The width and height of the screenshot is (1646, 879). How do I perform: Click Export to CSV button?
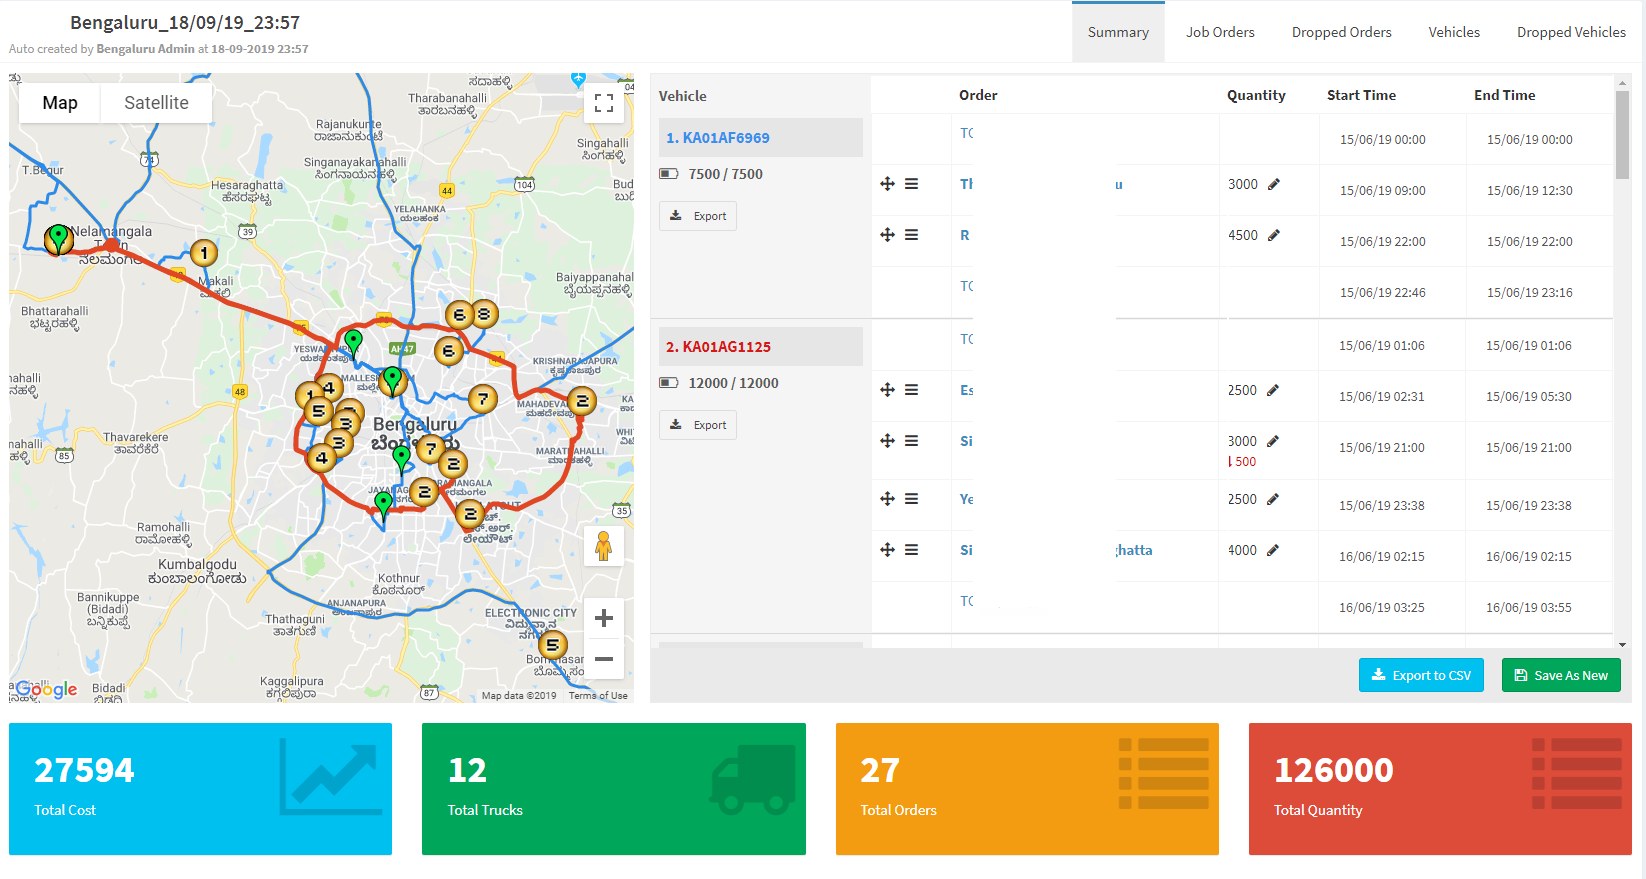click(x=1421, y=675)
